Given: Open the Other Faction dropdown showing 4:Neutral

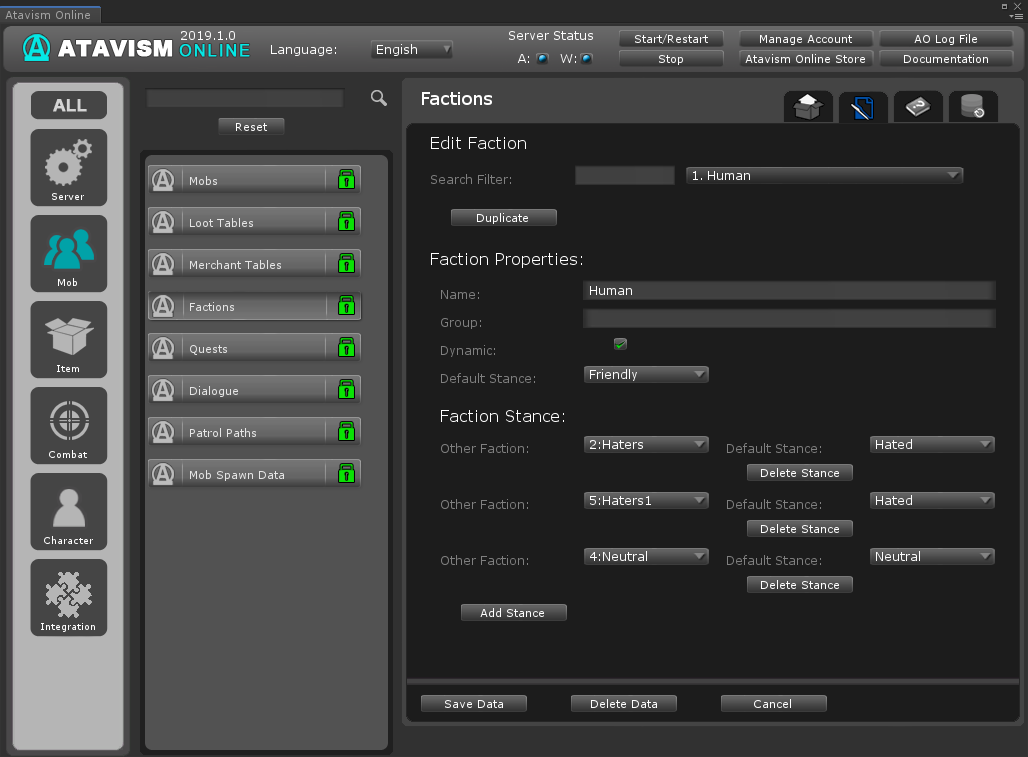Looking at the screenshot, I should pos(646,556).
